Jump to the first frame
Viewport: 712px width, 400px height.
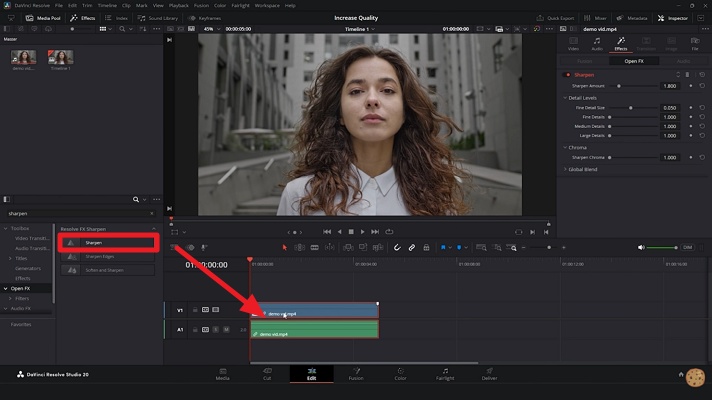327,232
